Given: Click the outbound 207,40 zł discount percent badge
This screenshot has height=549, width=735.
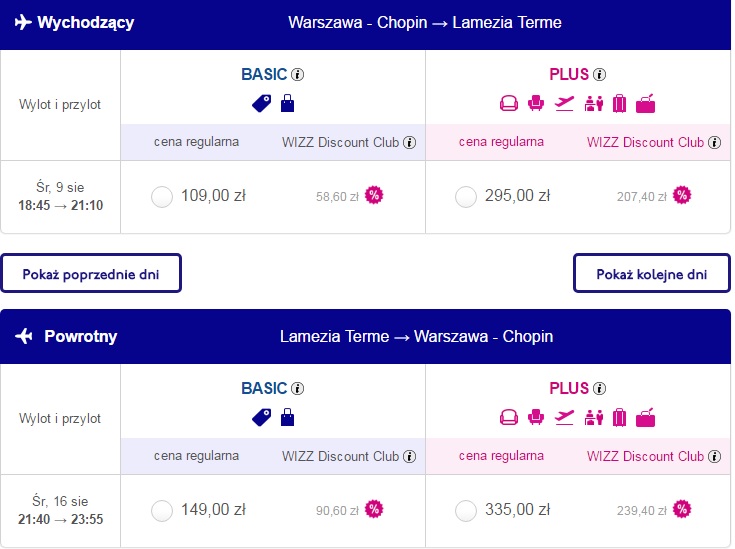Looking at the screenshot, I should coord(682,195).
